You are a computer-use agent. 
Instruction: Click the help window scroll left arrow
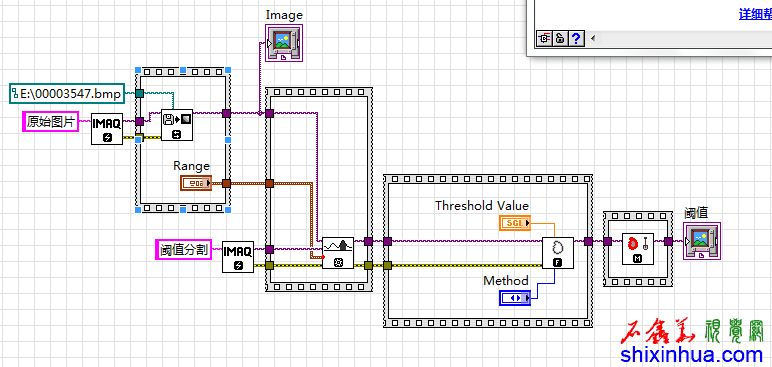pos(593,38)
